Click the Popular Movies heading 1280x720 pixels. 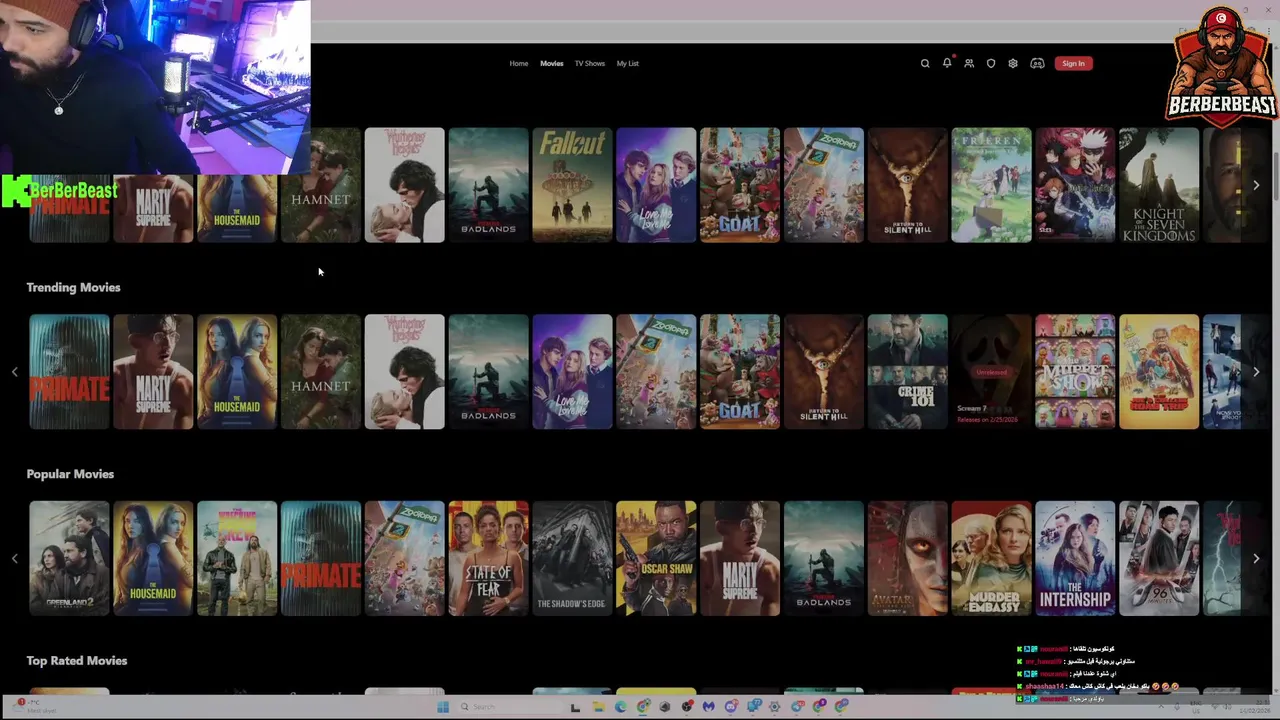70,474
